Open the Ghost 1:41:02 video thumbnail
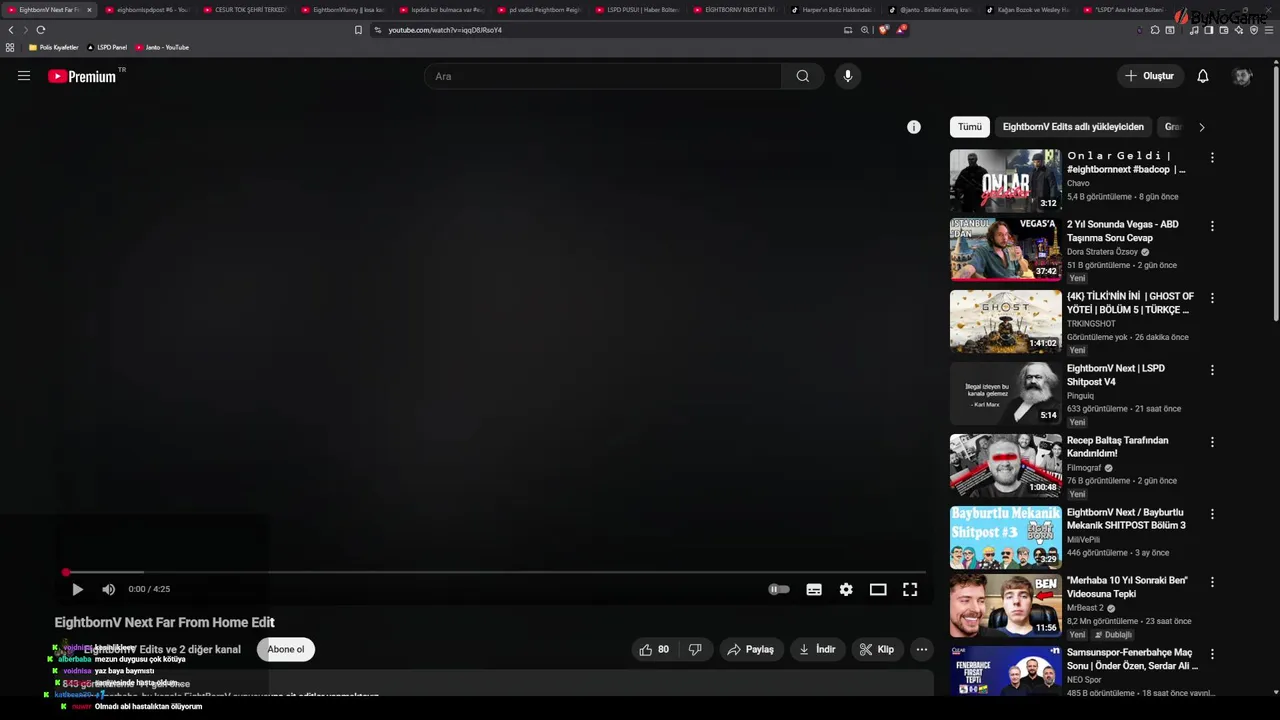1280x720 pixels. (1005, 321)
